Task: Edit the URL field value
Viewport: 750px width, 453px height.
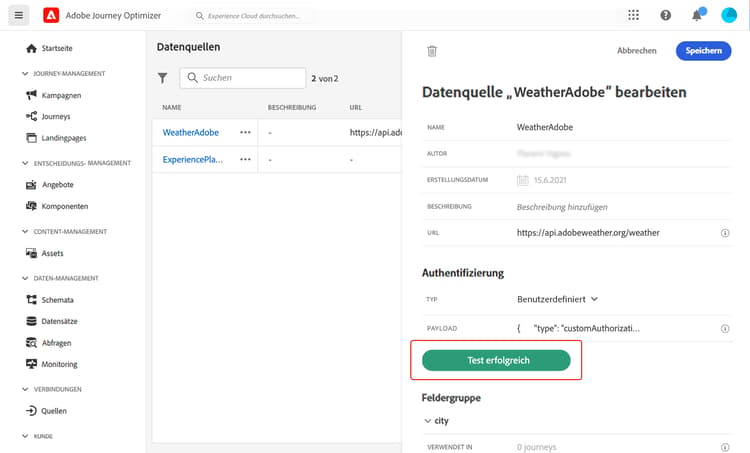Action: tap(588, 233)
